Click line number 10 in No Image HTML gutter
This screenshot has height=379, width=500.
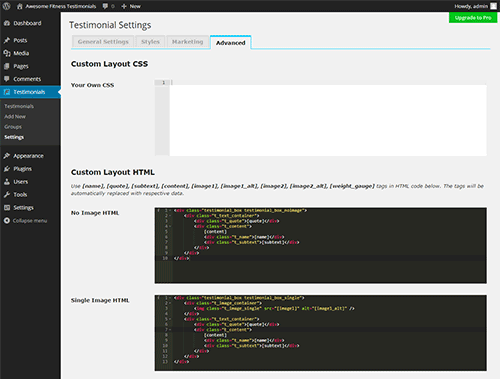tap(165, 258)
